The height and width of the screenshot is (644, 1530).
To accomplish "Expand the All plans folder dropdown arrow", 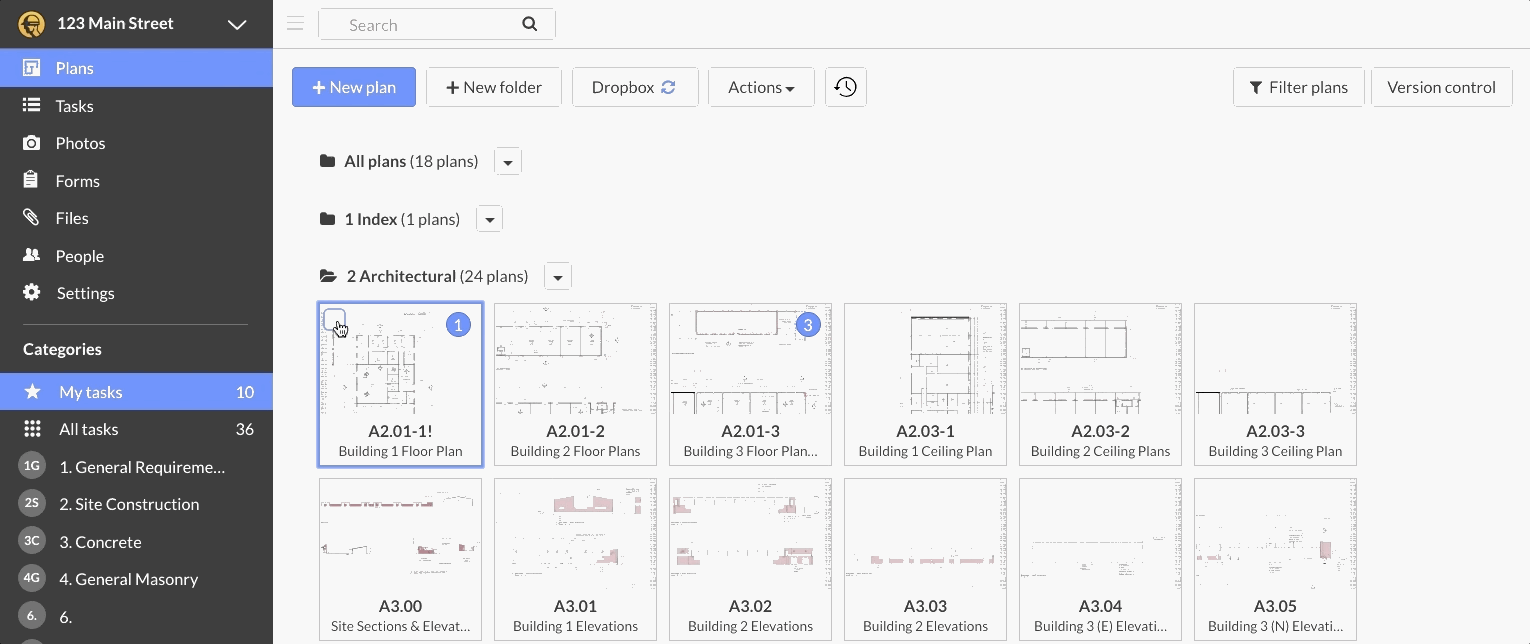I will click(x=508, y=162).
